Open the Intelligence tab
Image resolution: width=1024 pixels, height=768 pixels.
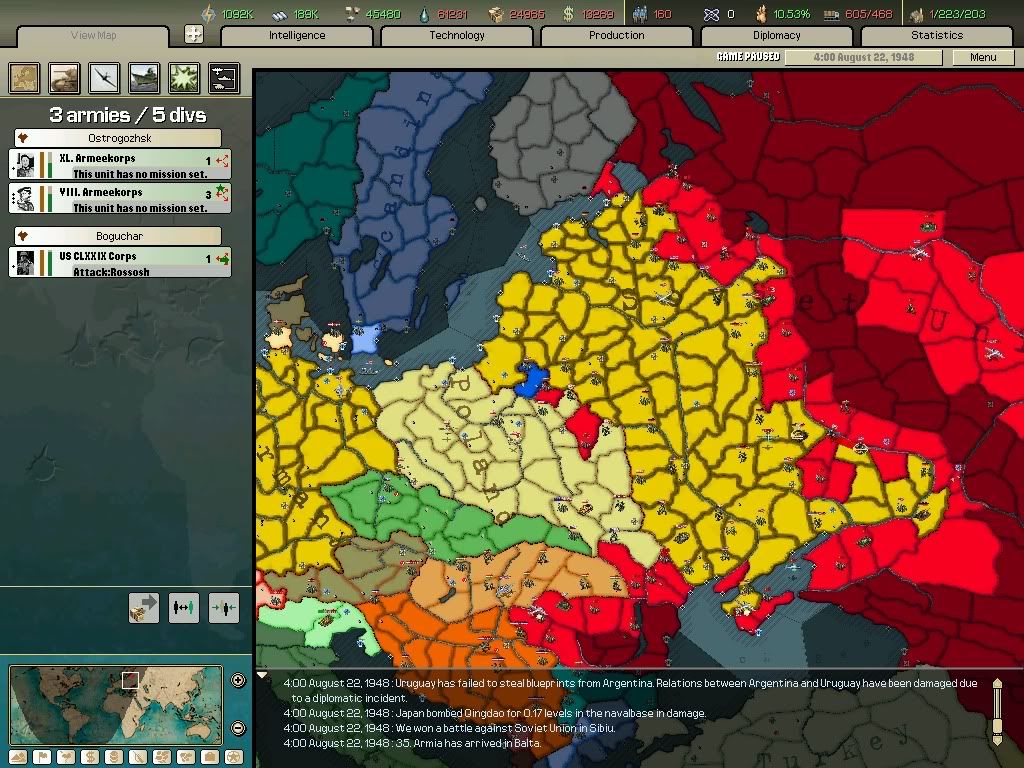coord(297,35)
